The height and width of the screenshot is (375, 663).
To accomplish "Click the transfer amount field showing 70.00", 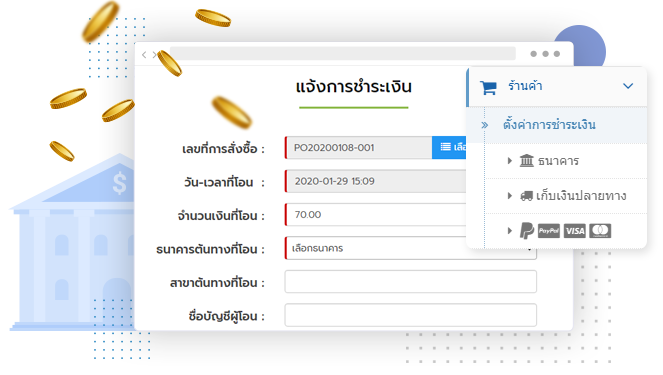I will 376,215.
